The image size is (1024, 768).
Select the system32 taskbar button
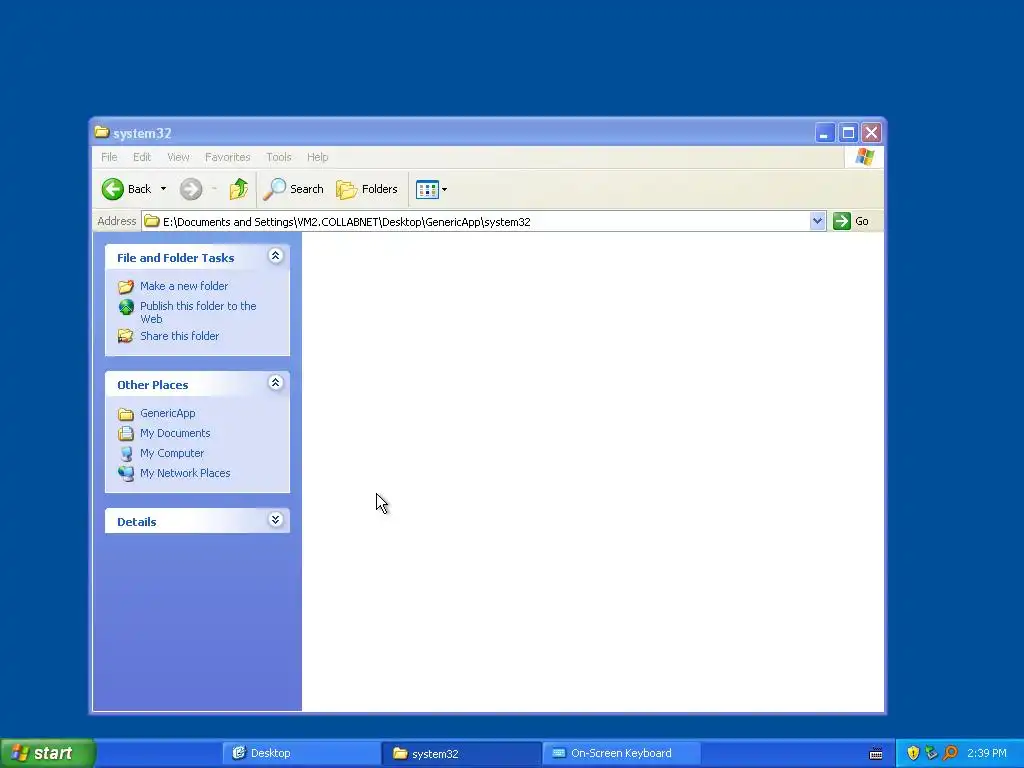pos(462,753)
